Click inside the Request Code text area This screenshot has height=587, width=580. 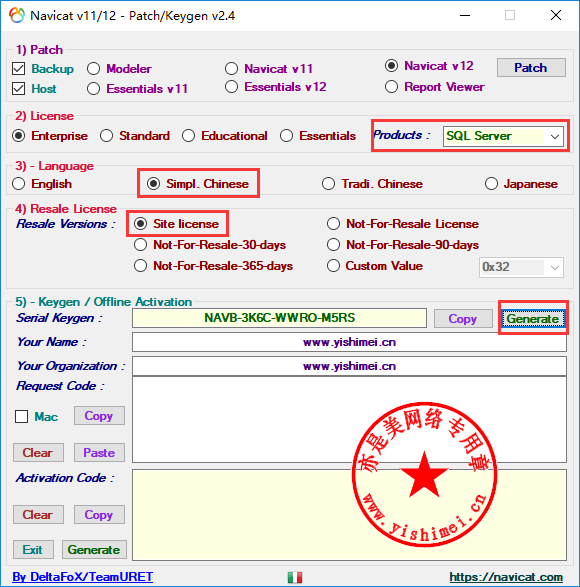[x=349, y=420]
